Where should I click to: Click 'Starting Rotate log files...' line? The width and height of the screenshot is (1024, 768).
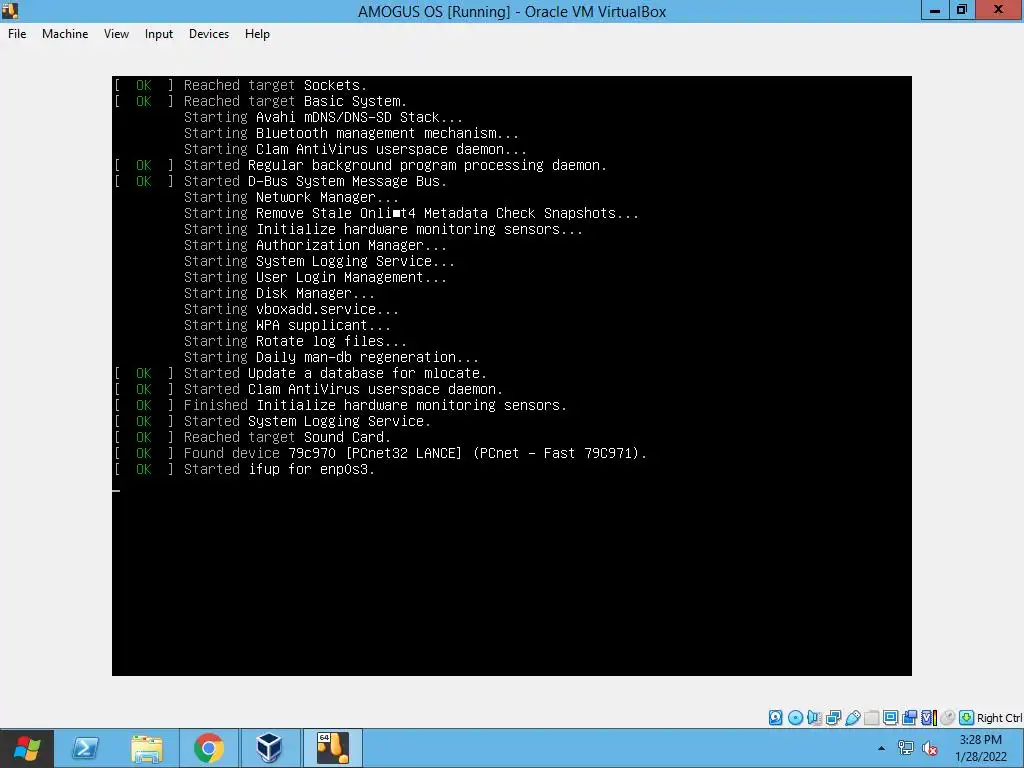(x=295, y=342)
